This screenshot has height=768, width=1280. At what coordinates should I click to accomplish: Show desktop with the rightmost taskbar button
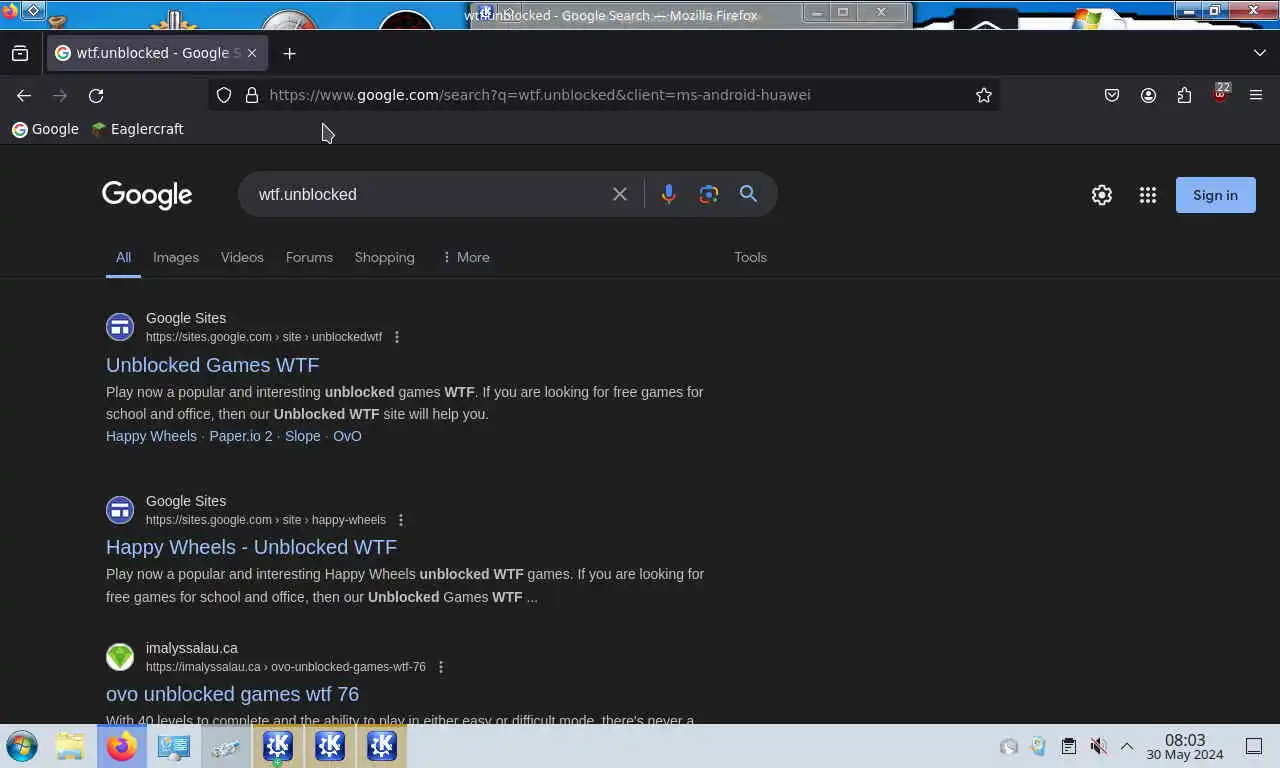(1254, 746)
